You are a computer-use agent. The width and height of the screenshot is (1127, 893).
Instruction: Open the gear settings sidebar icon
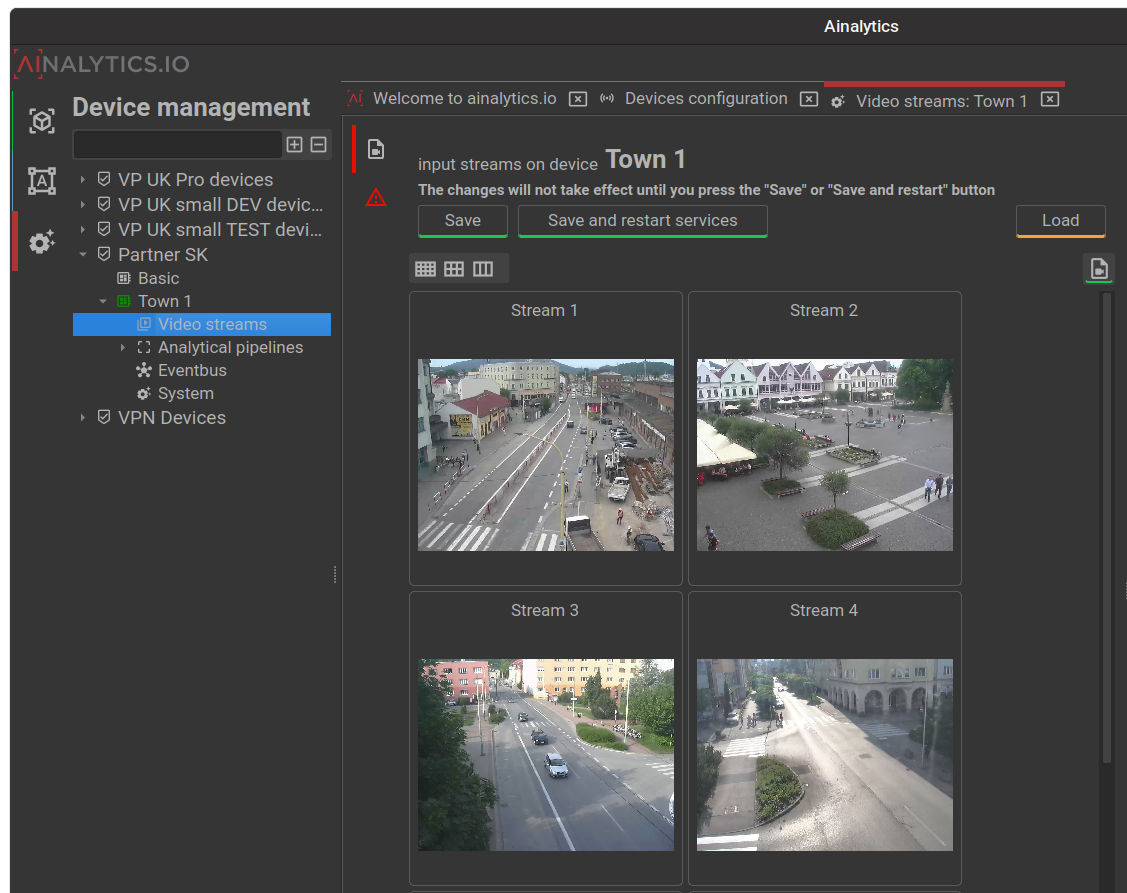[x=41, y=242]
